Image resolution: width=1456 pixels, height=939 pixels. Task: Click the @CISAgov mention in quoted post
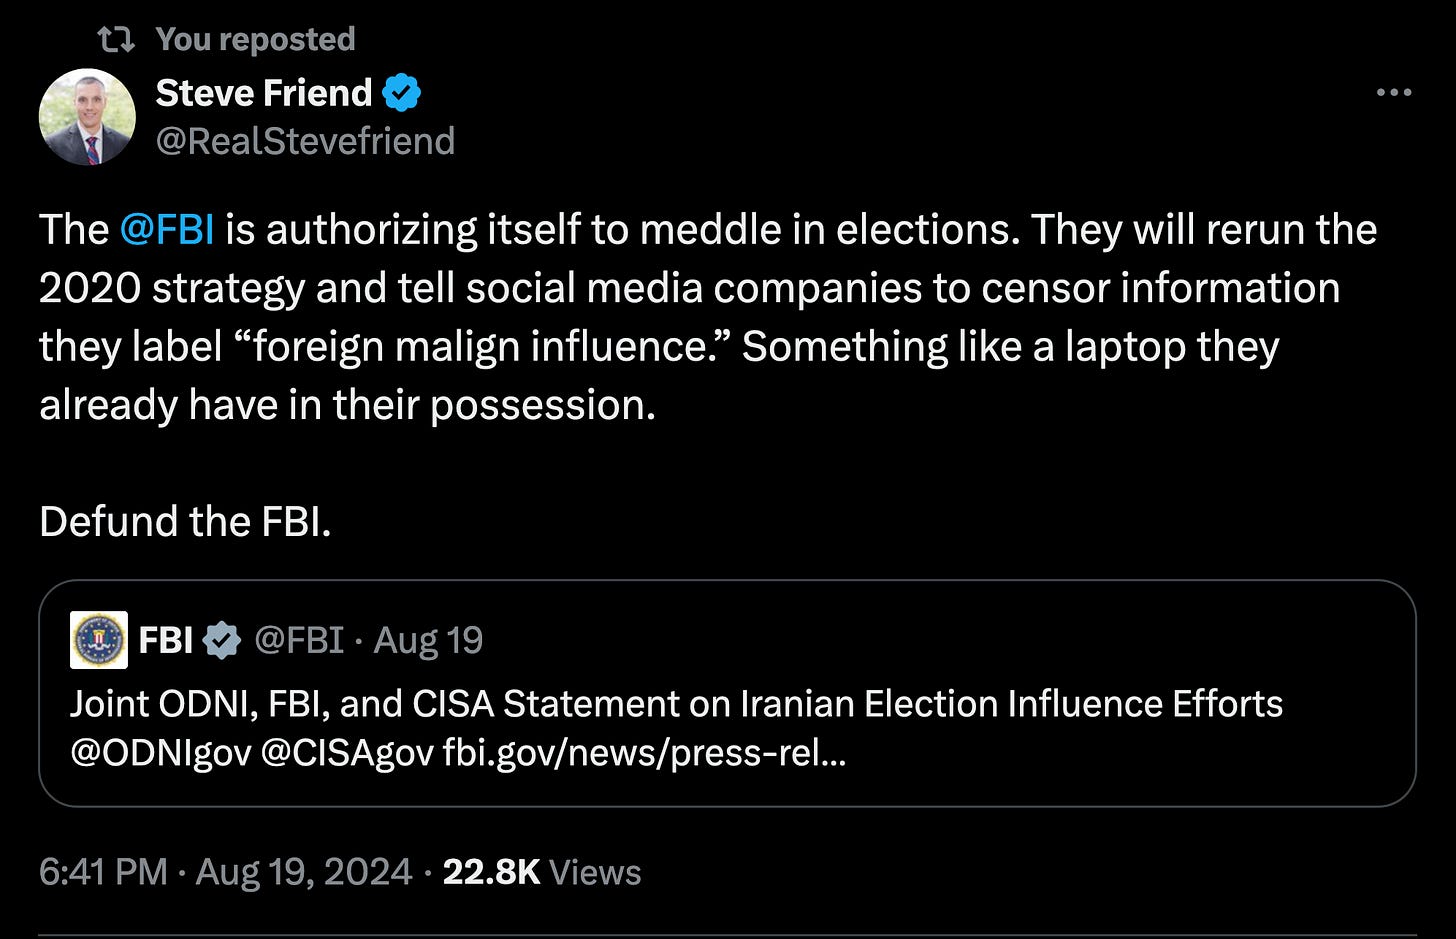point(347,752)
